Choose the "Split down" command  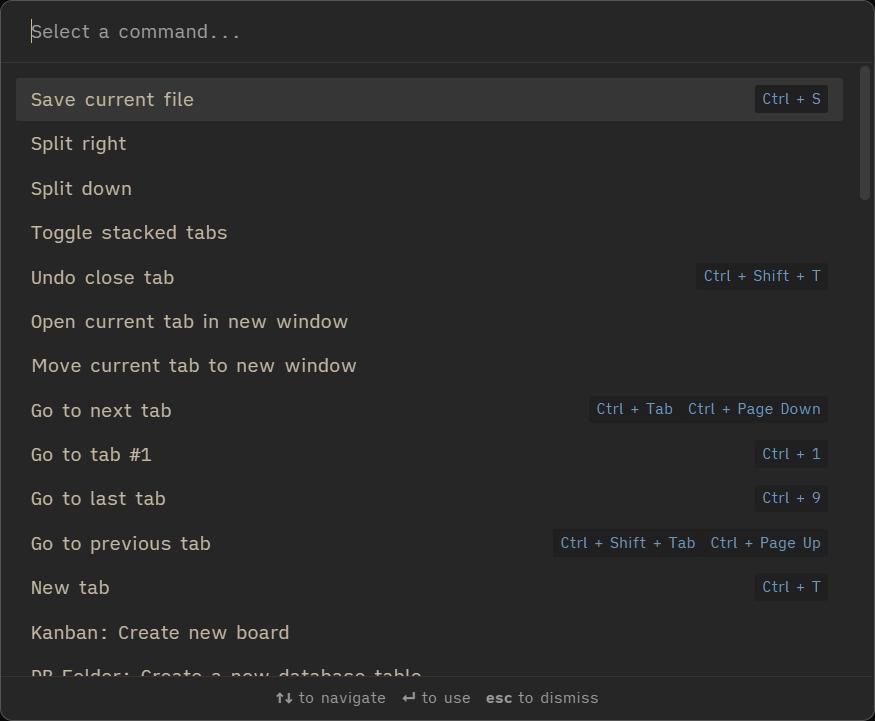(81, 188)
